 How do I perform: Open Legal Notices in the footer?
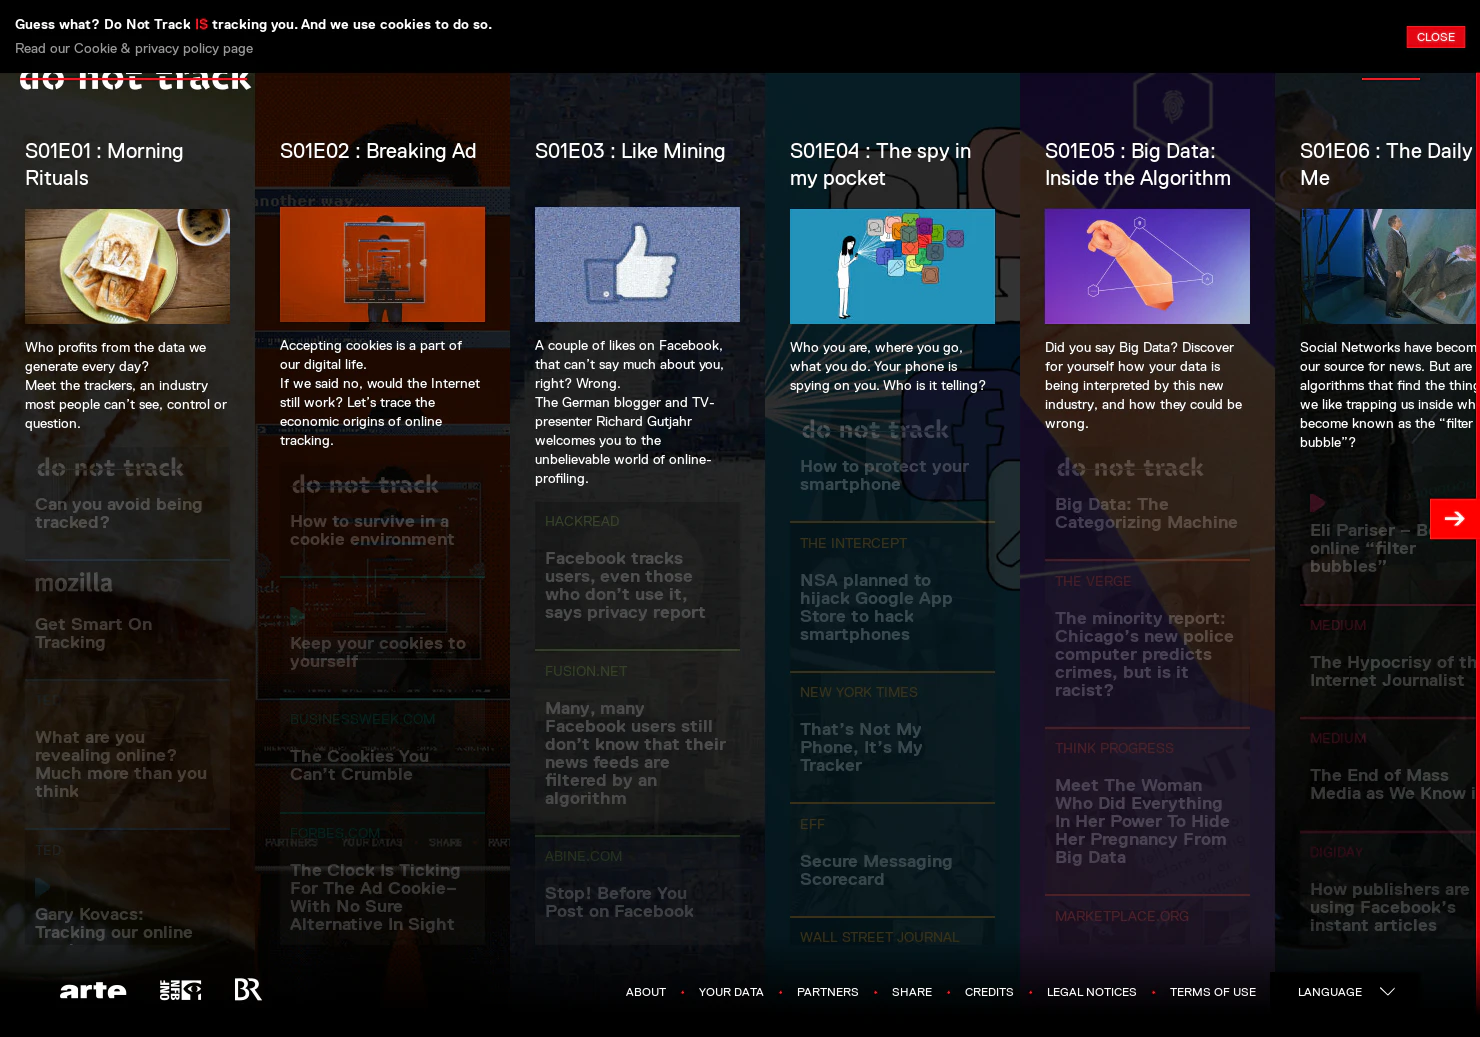click(x=1091, y=992)
